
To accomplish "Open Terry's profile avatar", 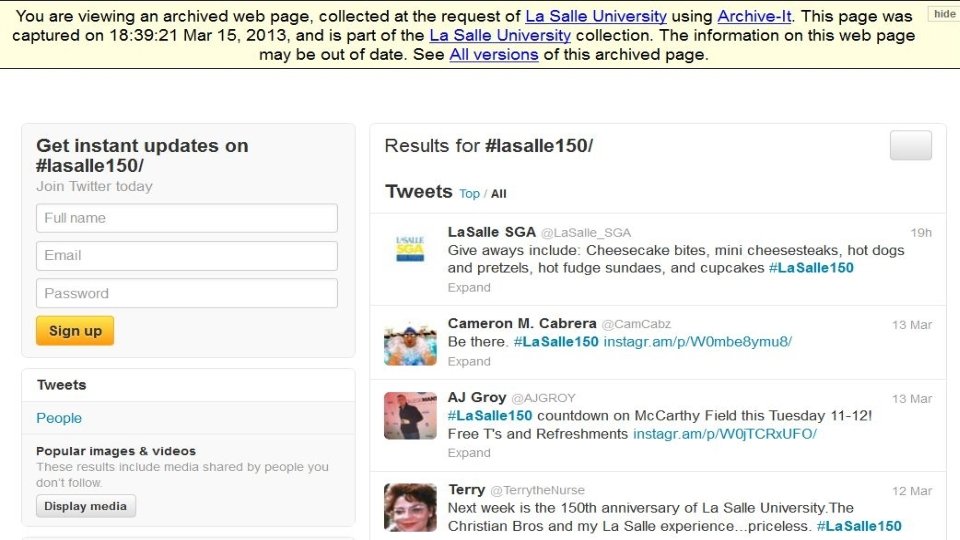I will click(410, 508).
